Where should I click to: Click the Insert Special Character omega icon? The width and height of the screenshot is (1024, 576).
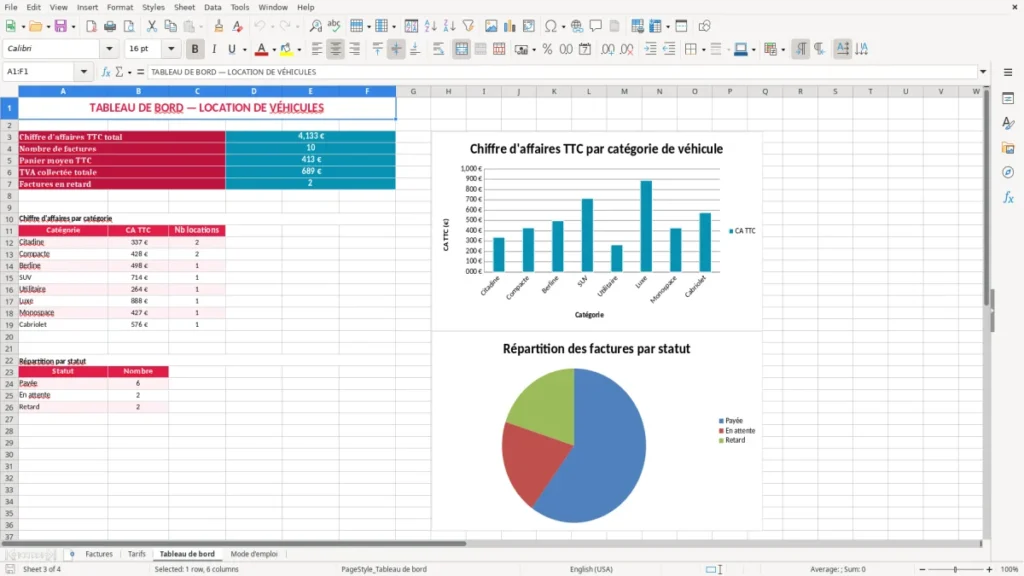(551, 26)
